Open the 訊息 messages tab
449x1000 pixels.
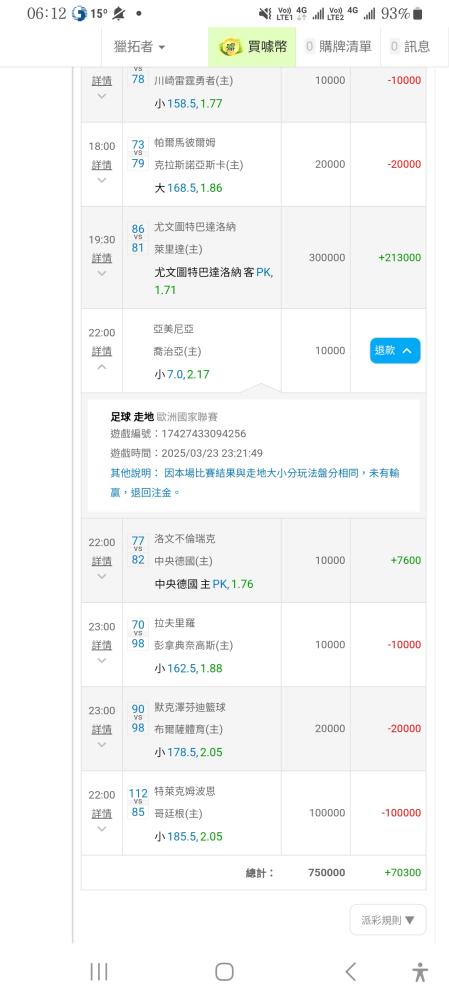409,47
